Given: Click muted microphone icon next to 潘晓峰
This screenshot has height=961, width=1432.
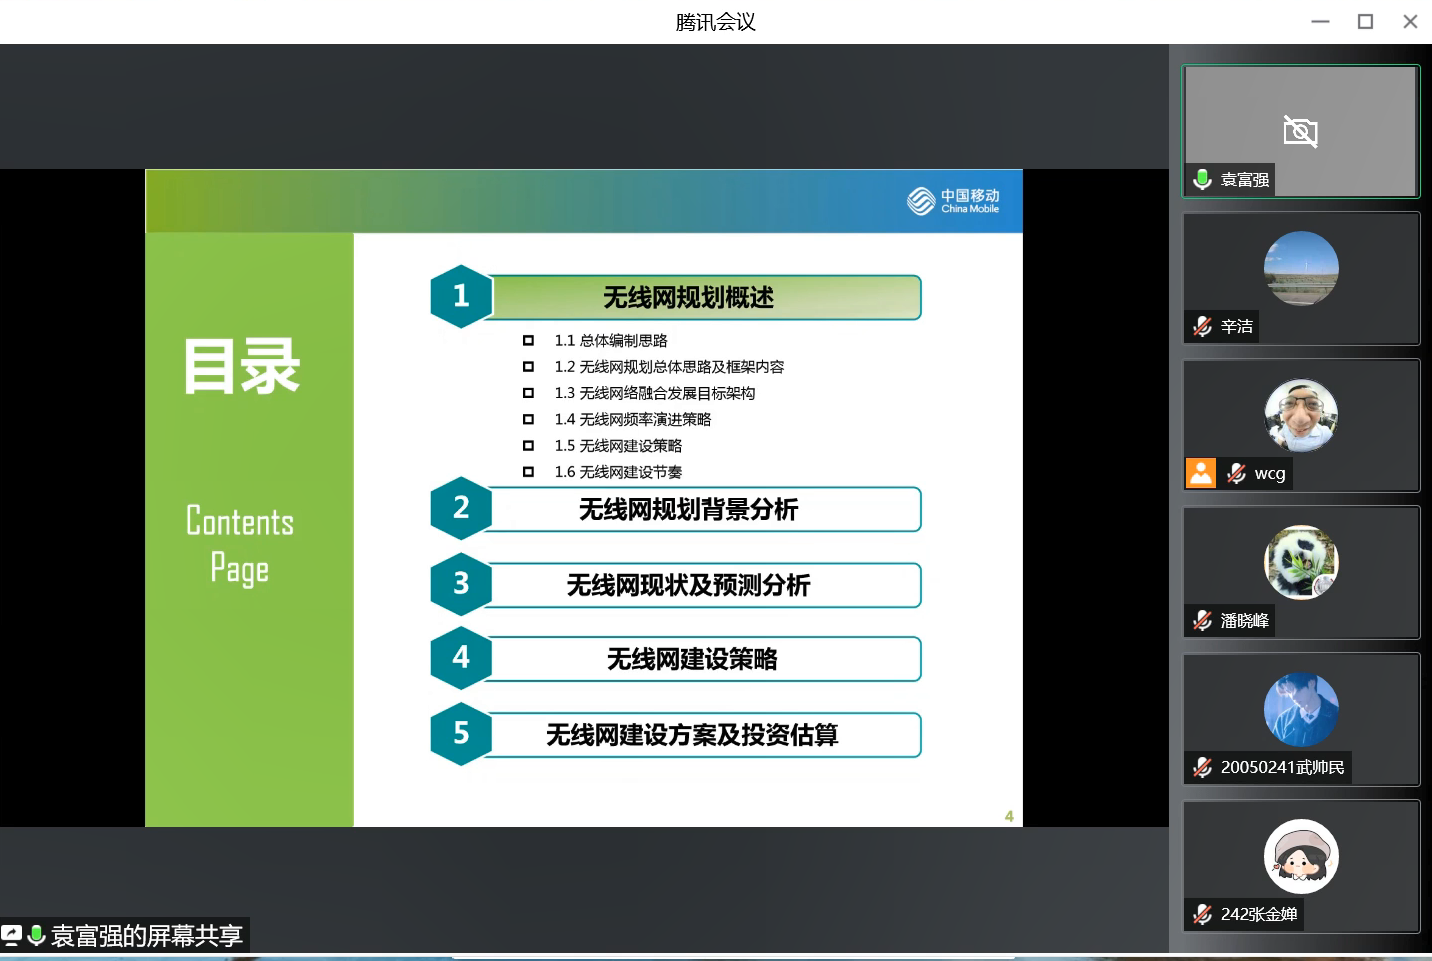Looking at the screenshot, I should point(1202,620).
